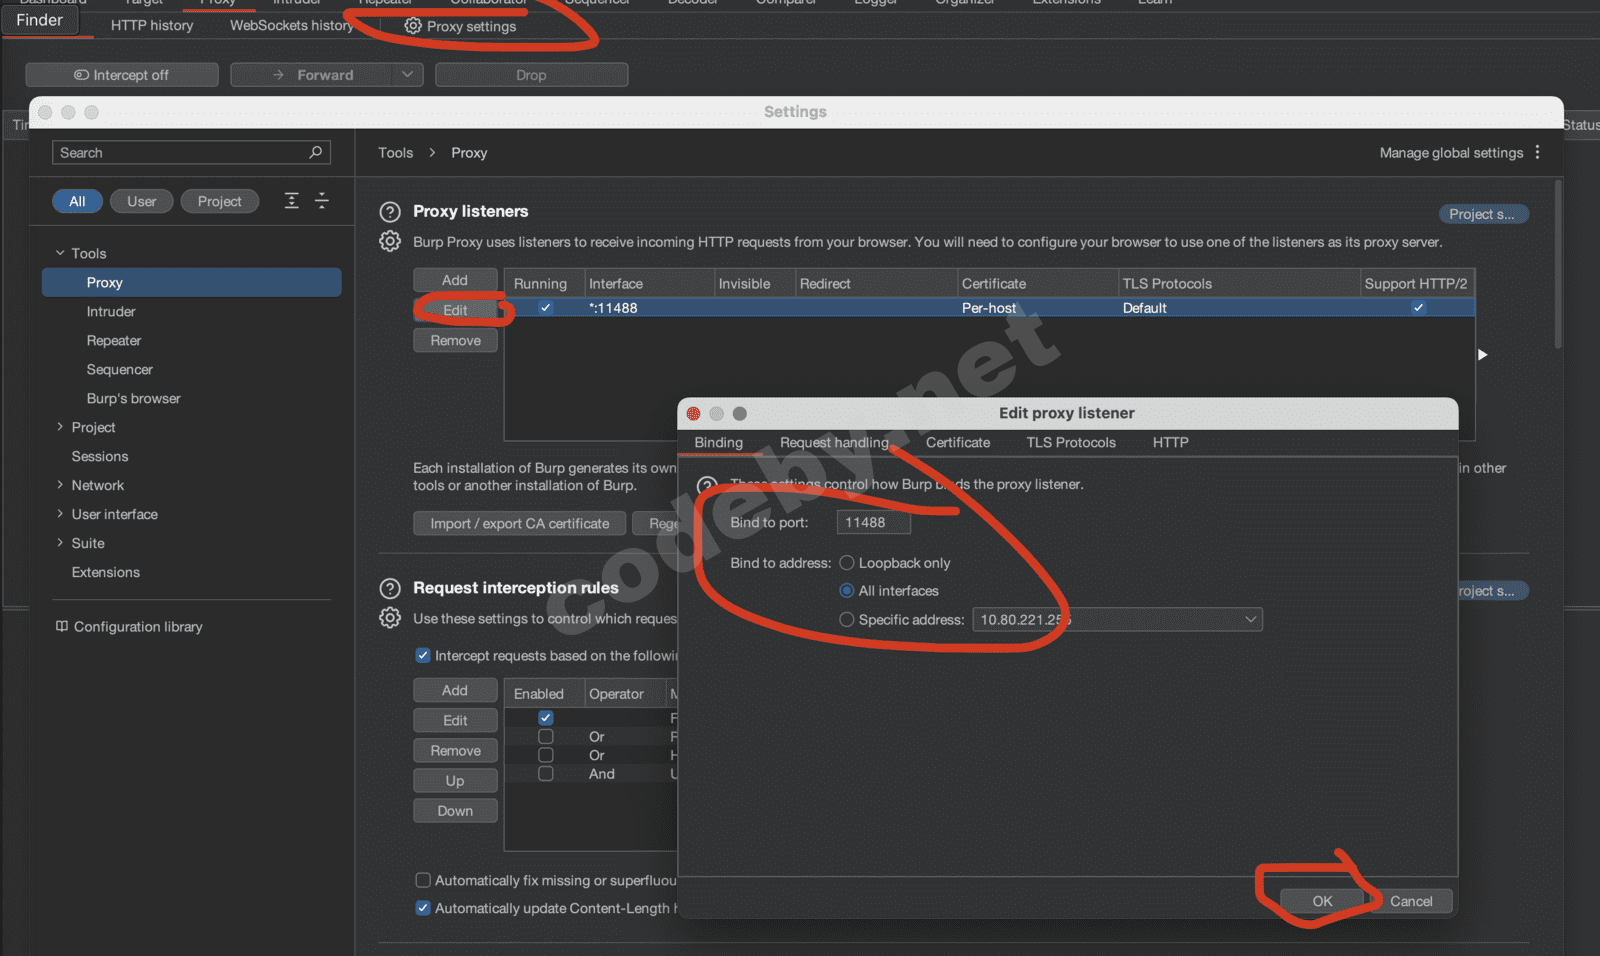Open the Forward button dropdown arrow
Image resolution: width=1600 pixels, height=956 pixels.
click(407, 75)
